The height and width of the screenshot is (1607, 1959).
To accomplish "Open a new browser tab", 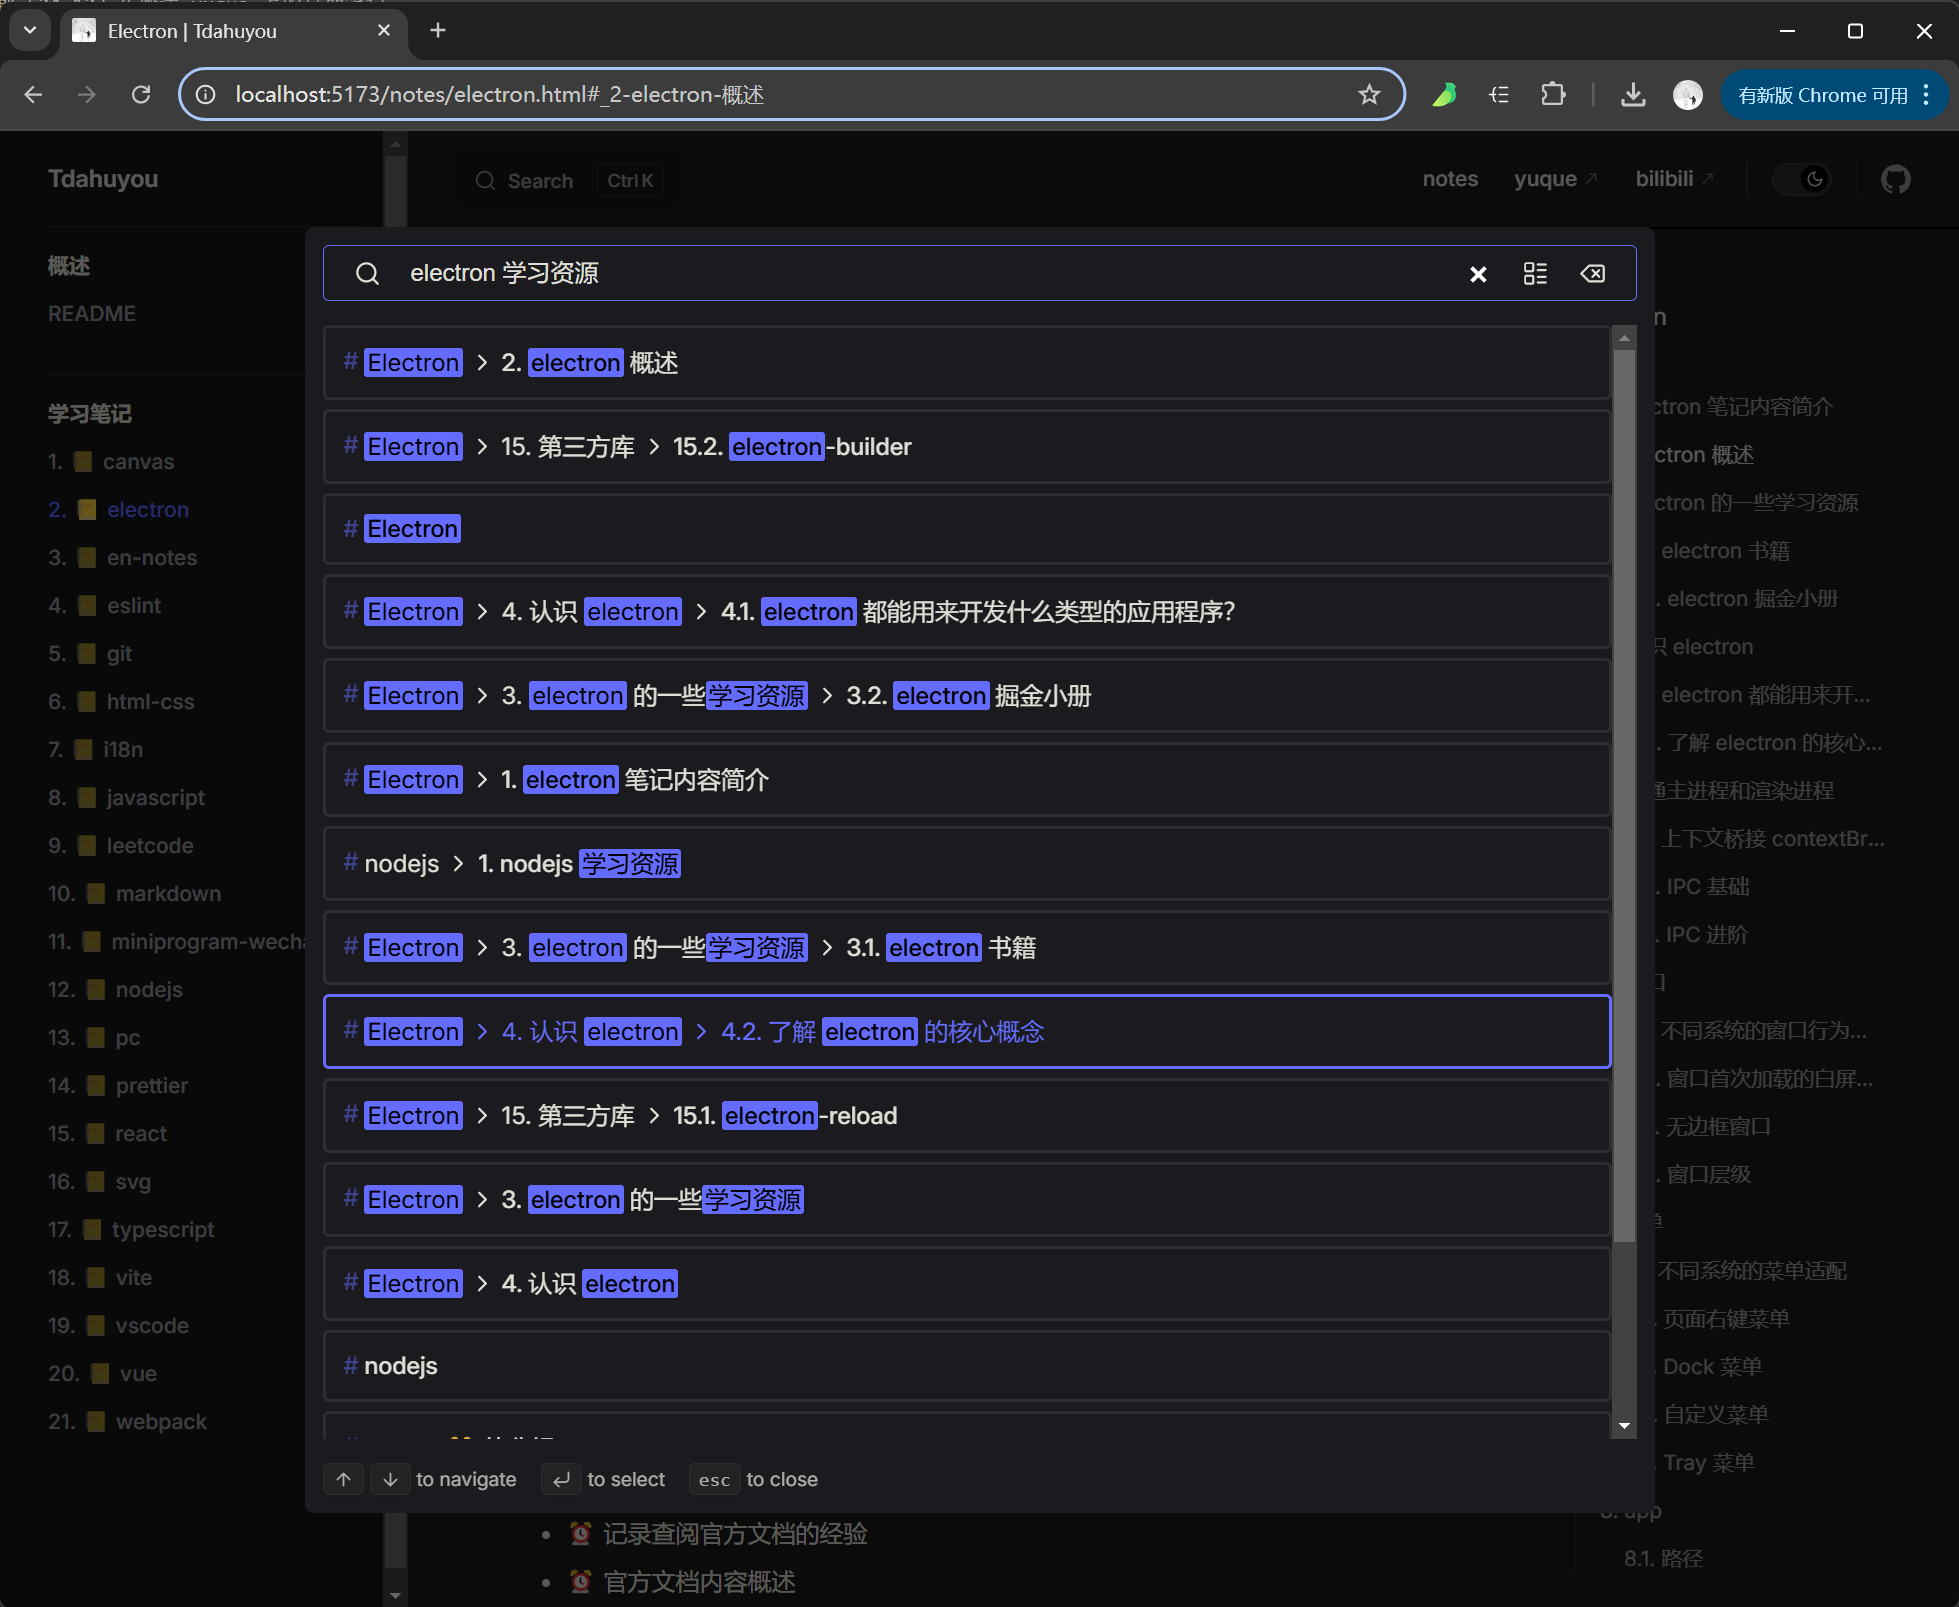I will click(438, 30).
